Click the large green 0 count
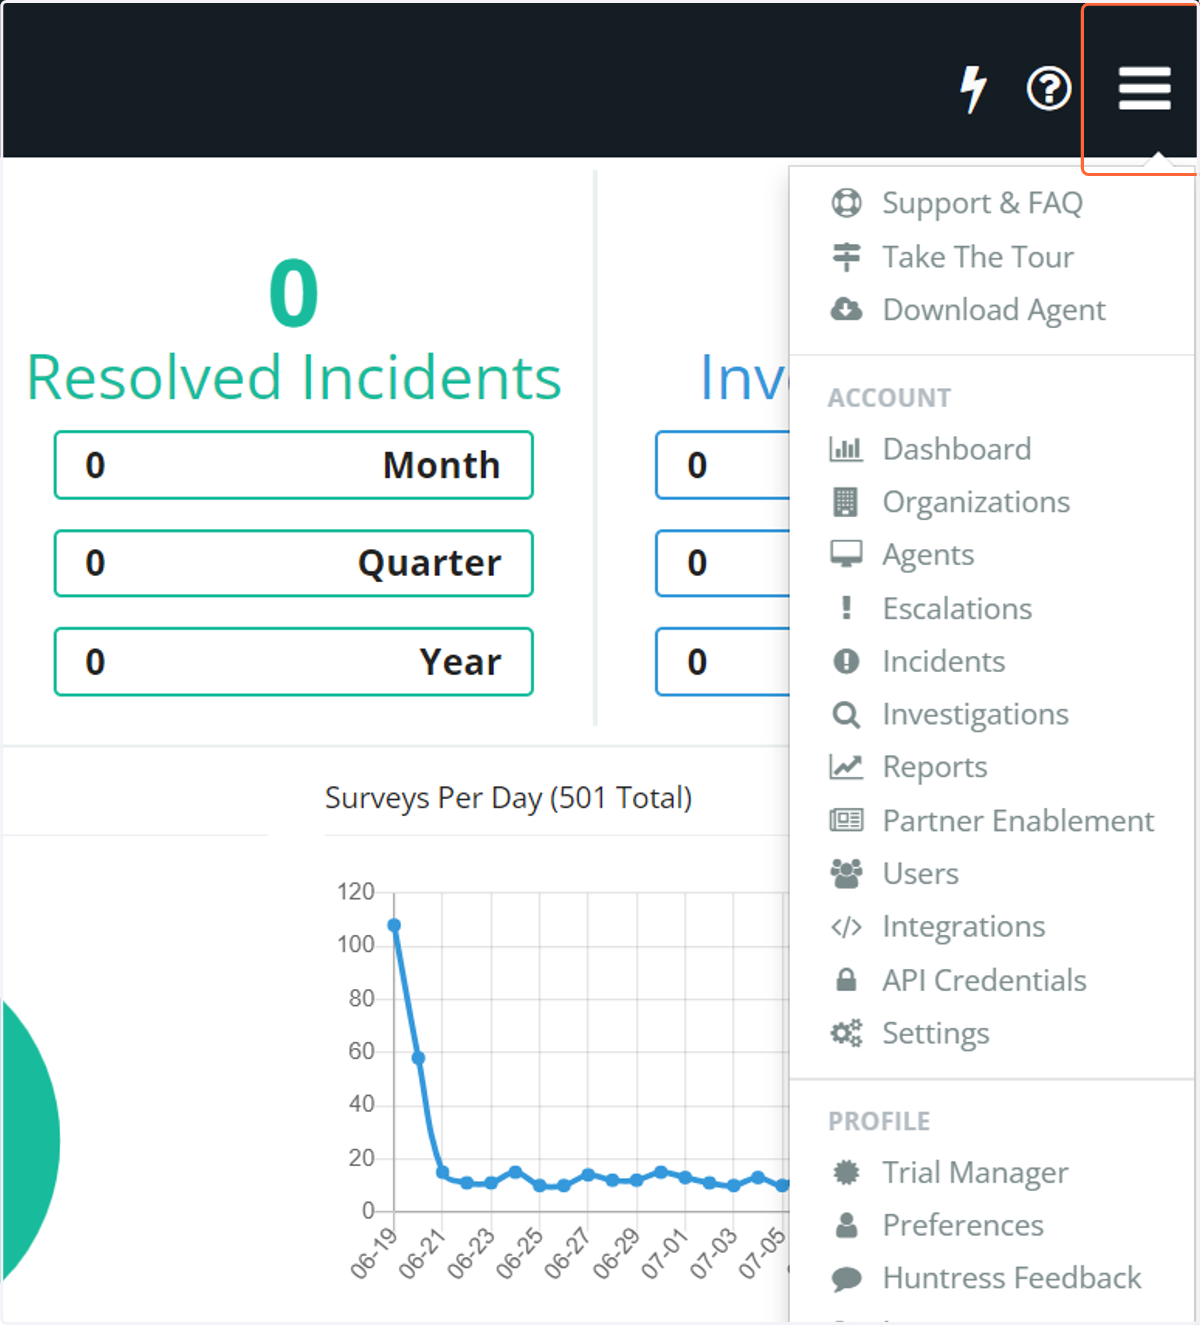1200x1325 pixels. tap(294, 293)
